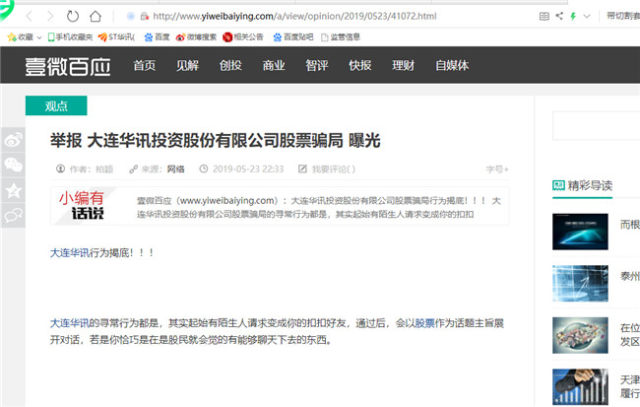Expand the dropdown arrow beside the lightning icon

[x=587, y=16]
